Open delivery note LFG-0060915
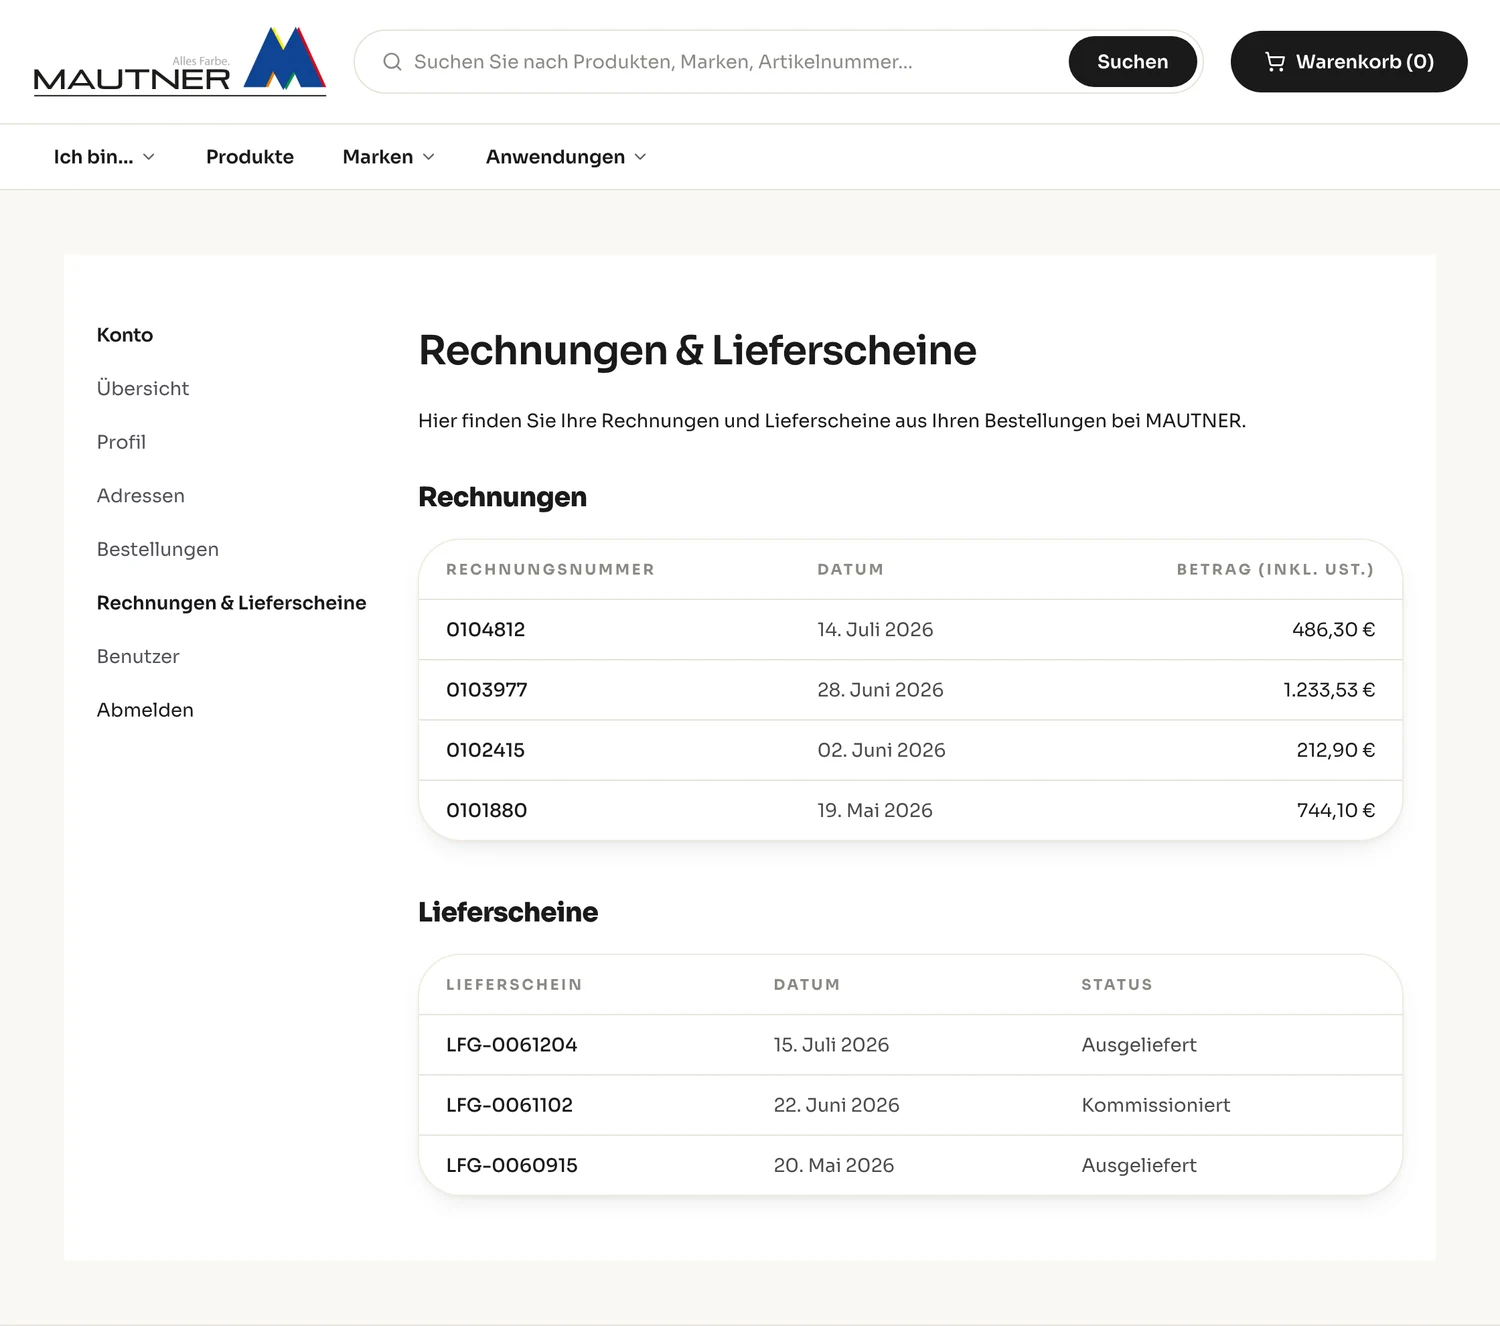The height and width of the screenshot is (1326, 1500). coord(512,1165)
